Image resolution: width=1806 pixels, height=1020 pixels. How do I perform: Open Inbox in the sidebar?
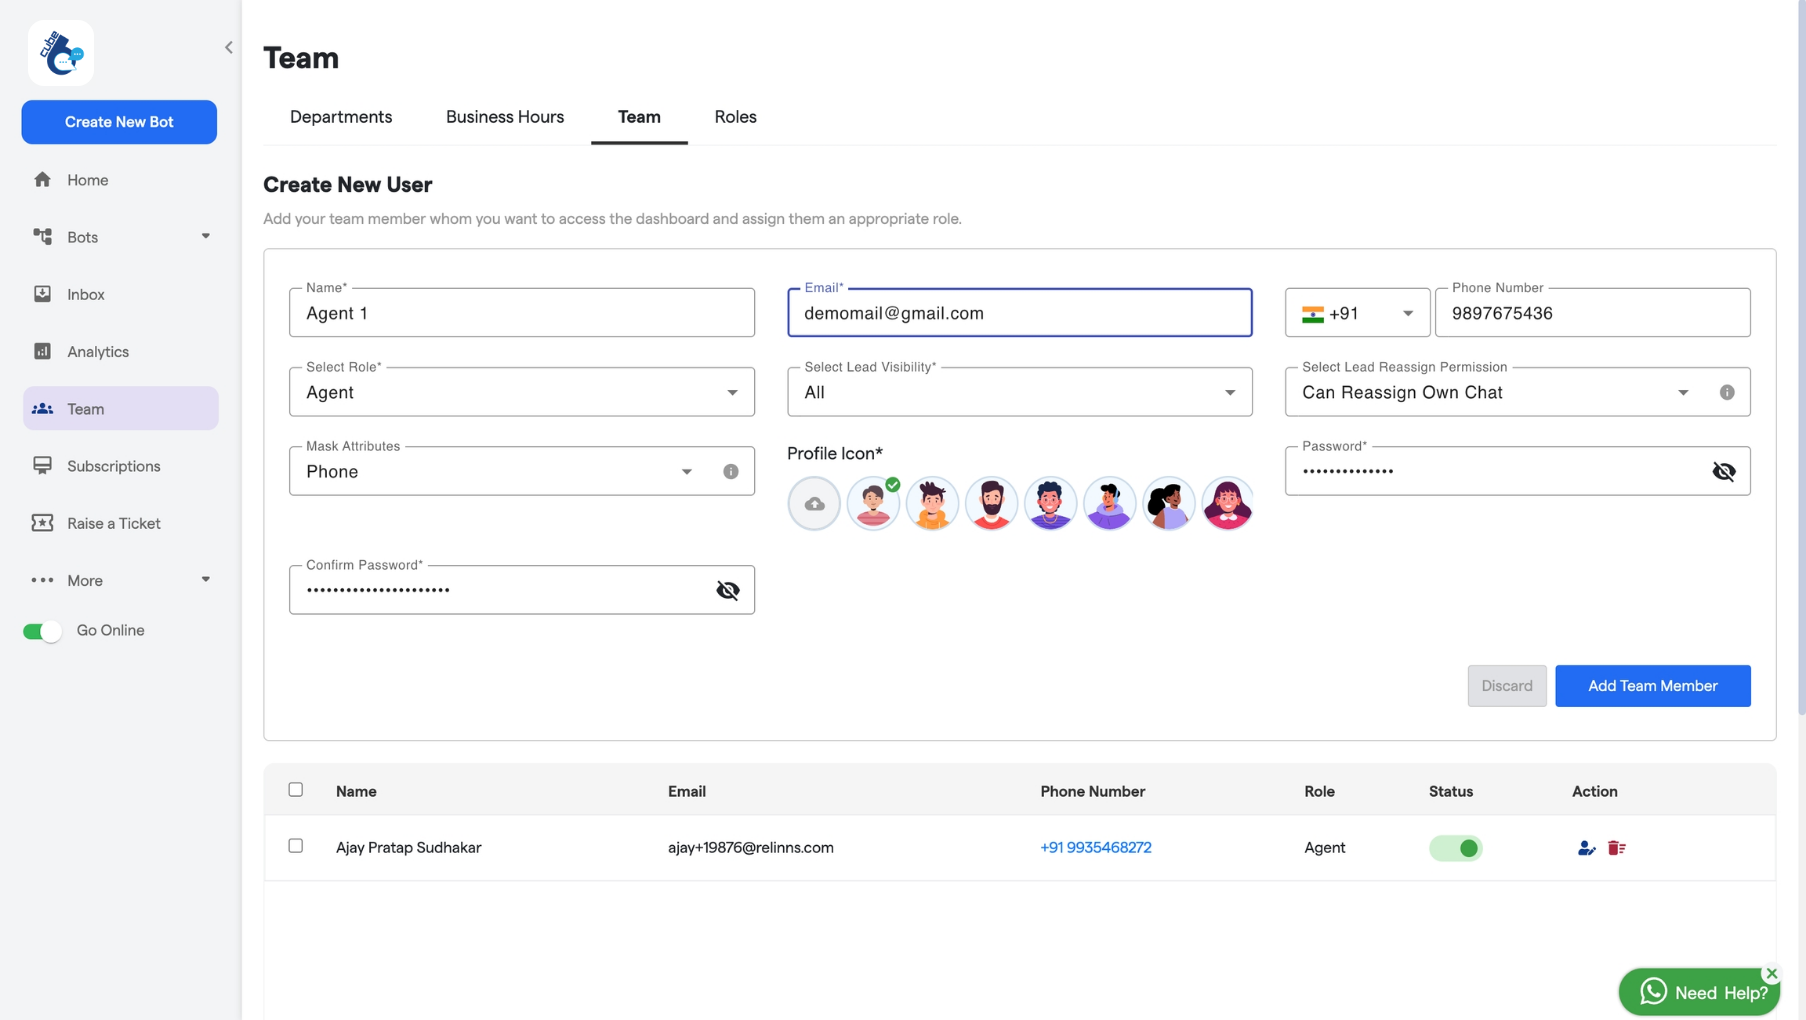pyautogui.click(x=120, y=294)
